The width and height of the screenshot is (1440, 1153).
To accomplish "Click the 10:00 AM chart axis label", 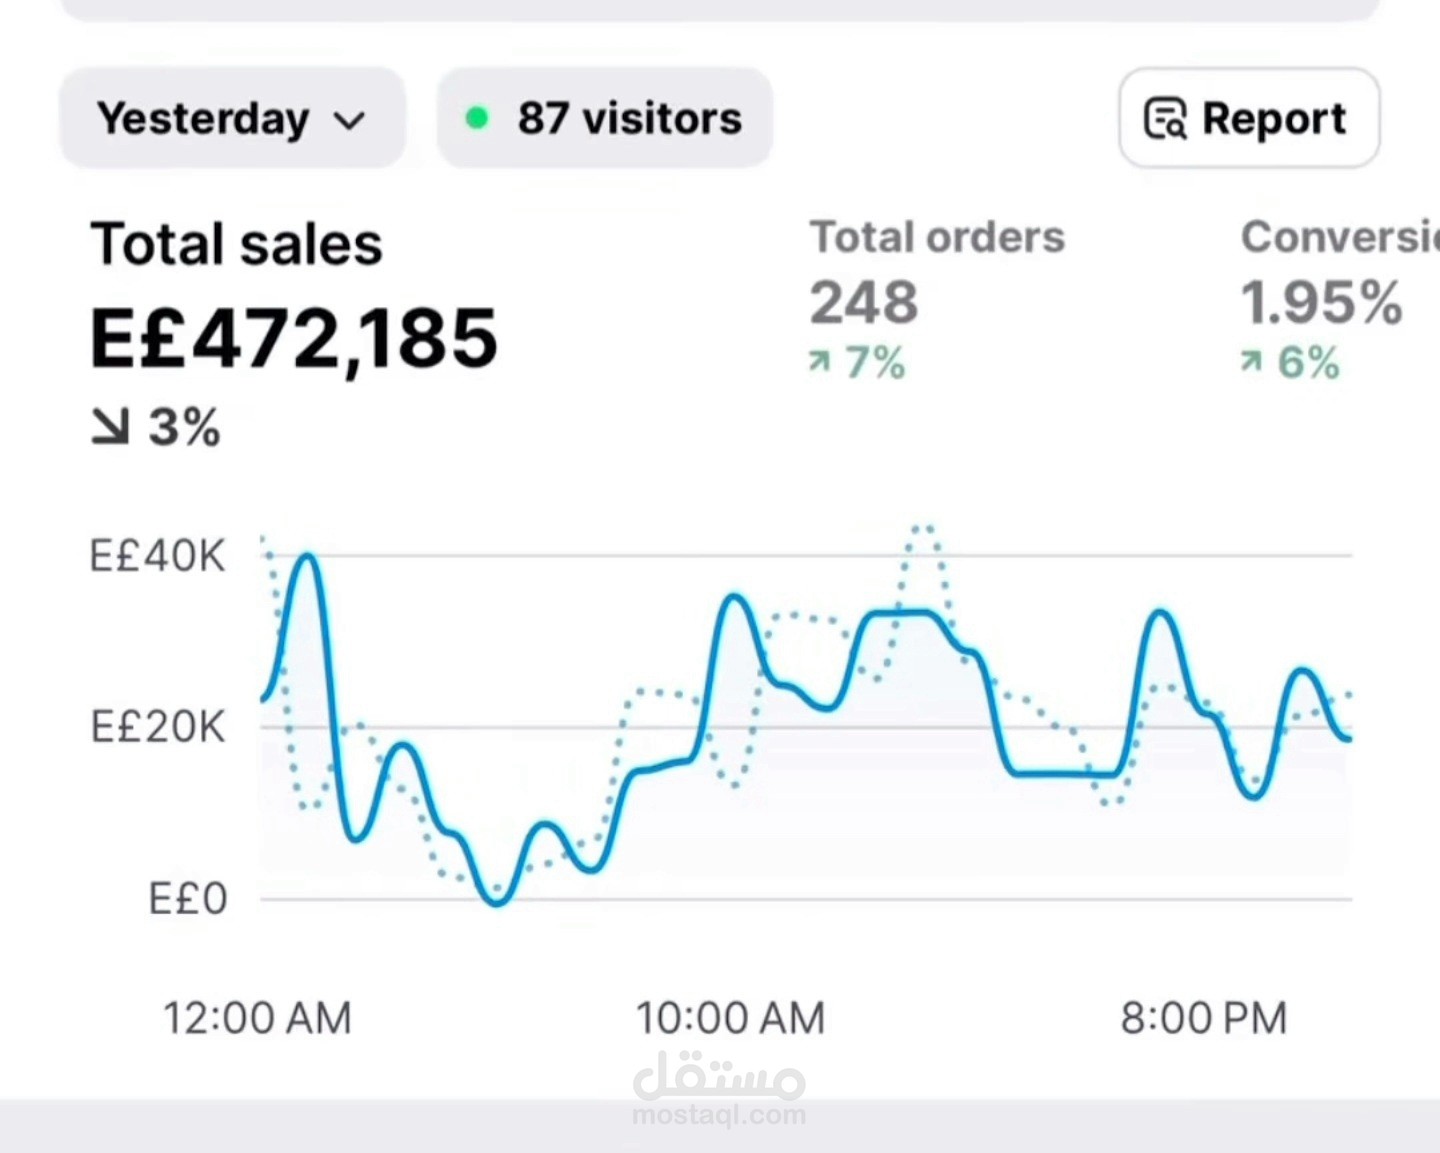I will (x=730, y=1019).
